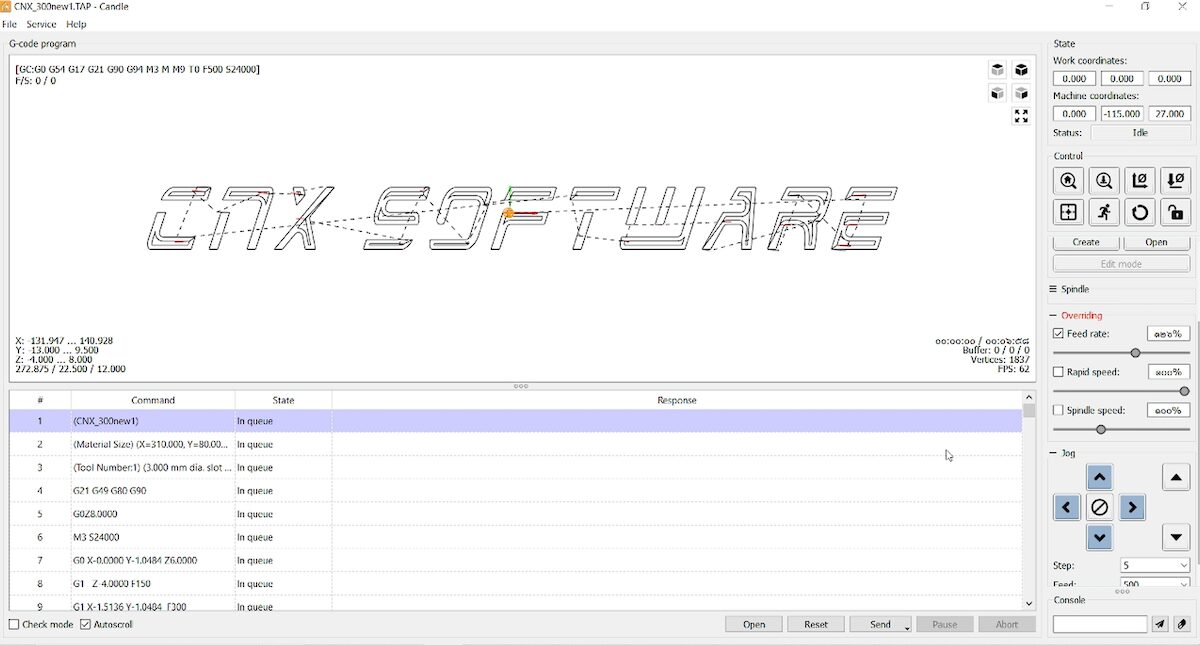Image resolution: width=1200 pixels, height=645 pixels.
Task: Start the Z-probe control button
Action: pos(1104,181)
